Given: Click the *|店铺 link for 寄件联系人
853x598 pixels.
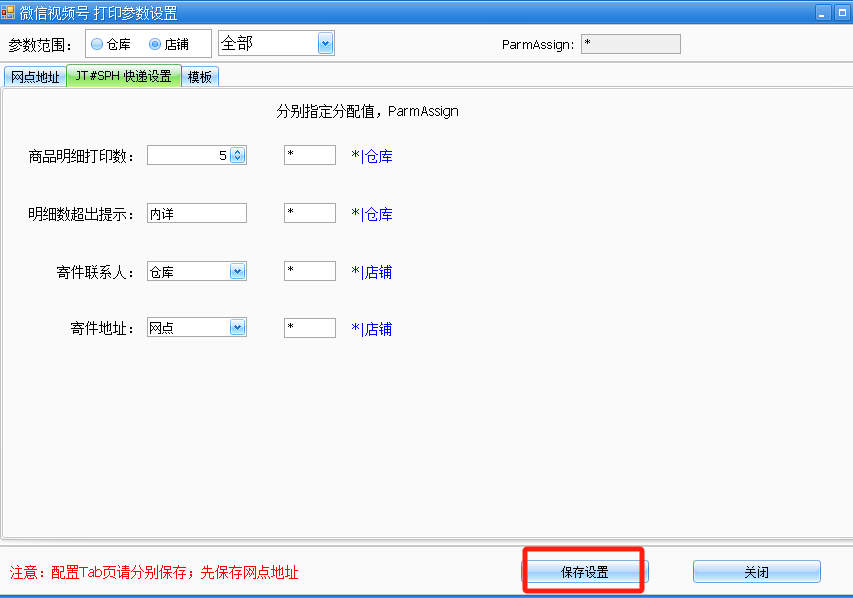Looking at the screenshot, I should (x=372, y=272).
